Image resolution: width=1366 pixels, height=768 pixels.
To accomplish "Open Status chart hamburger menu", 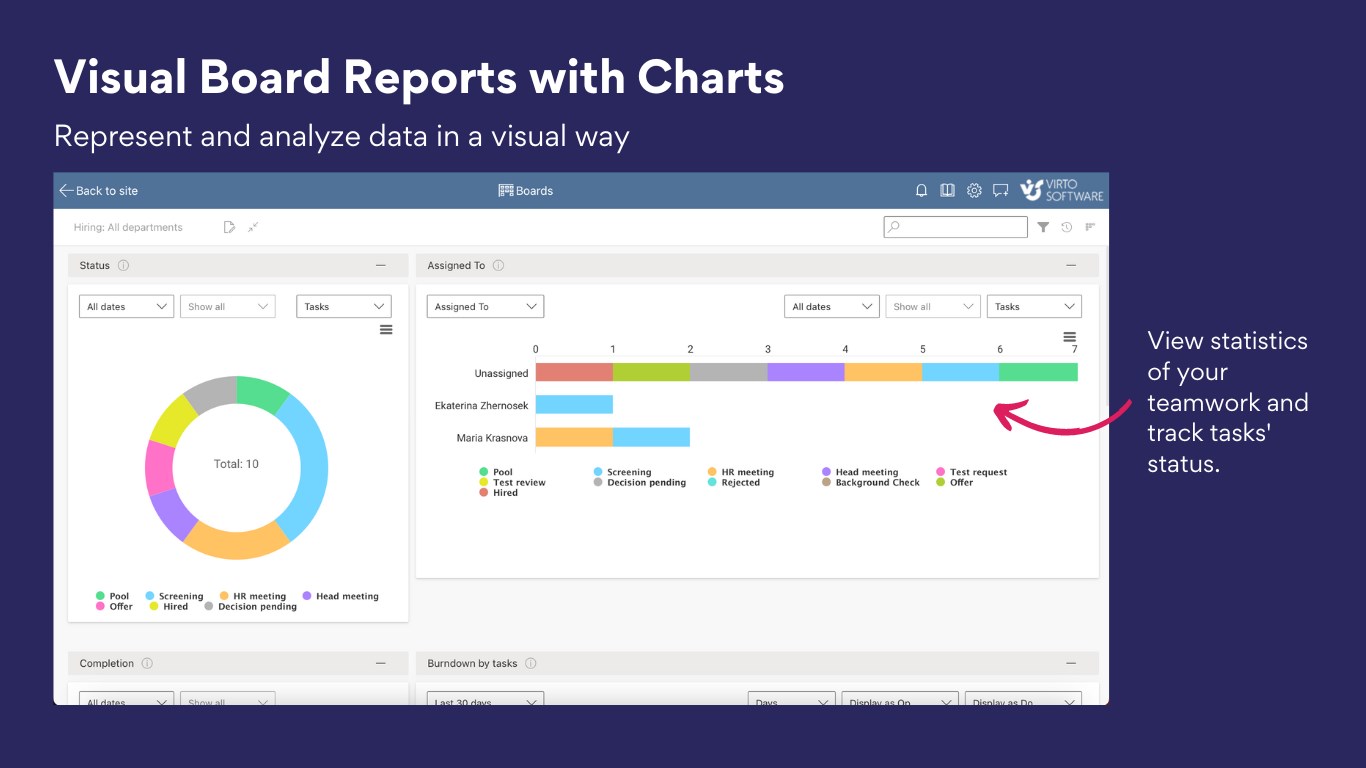I will click(x=386, y=330).
